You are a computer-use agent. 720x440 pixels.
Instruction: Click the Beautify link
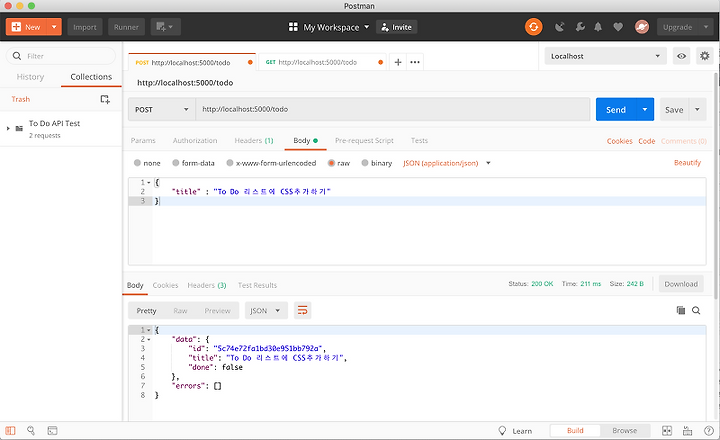point(687,163)
